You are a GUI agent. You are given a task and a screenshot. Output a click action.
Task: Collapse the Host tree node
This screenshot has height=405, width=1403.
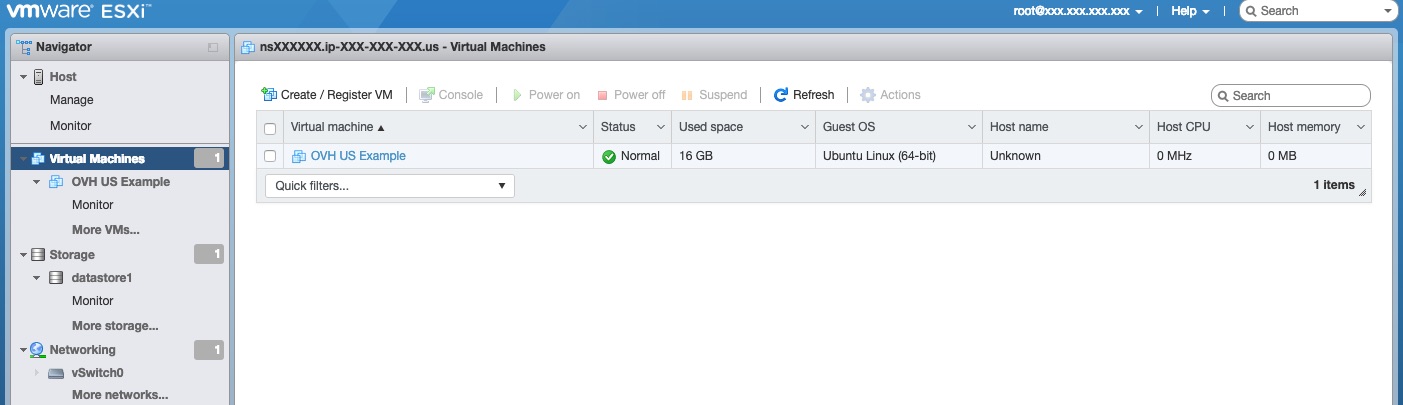[x=23, y=77]
